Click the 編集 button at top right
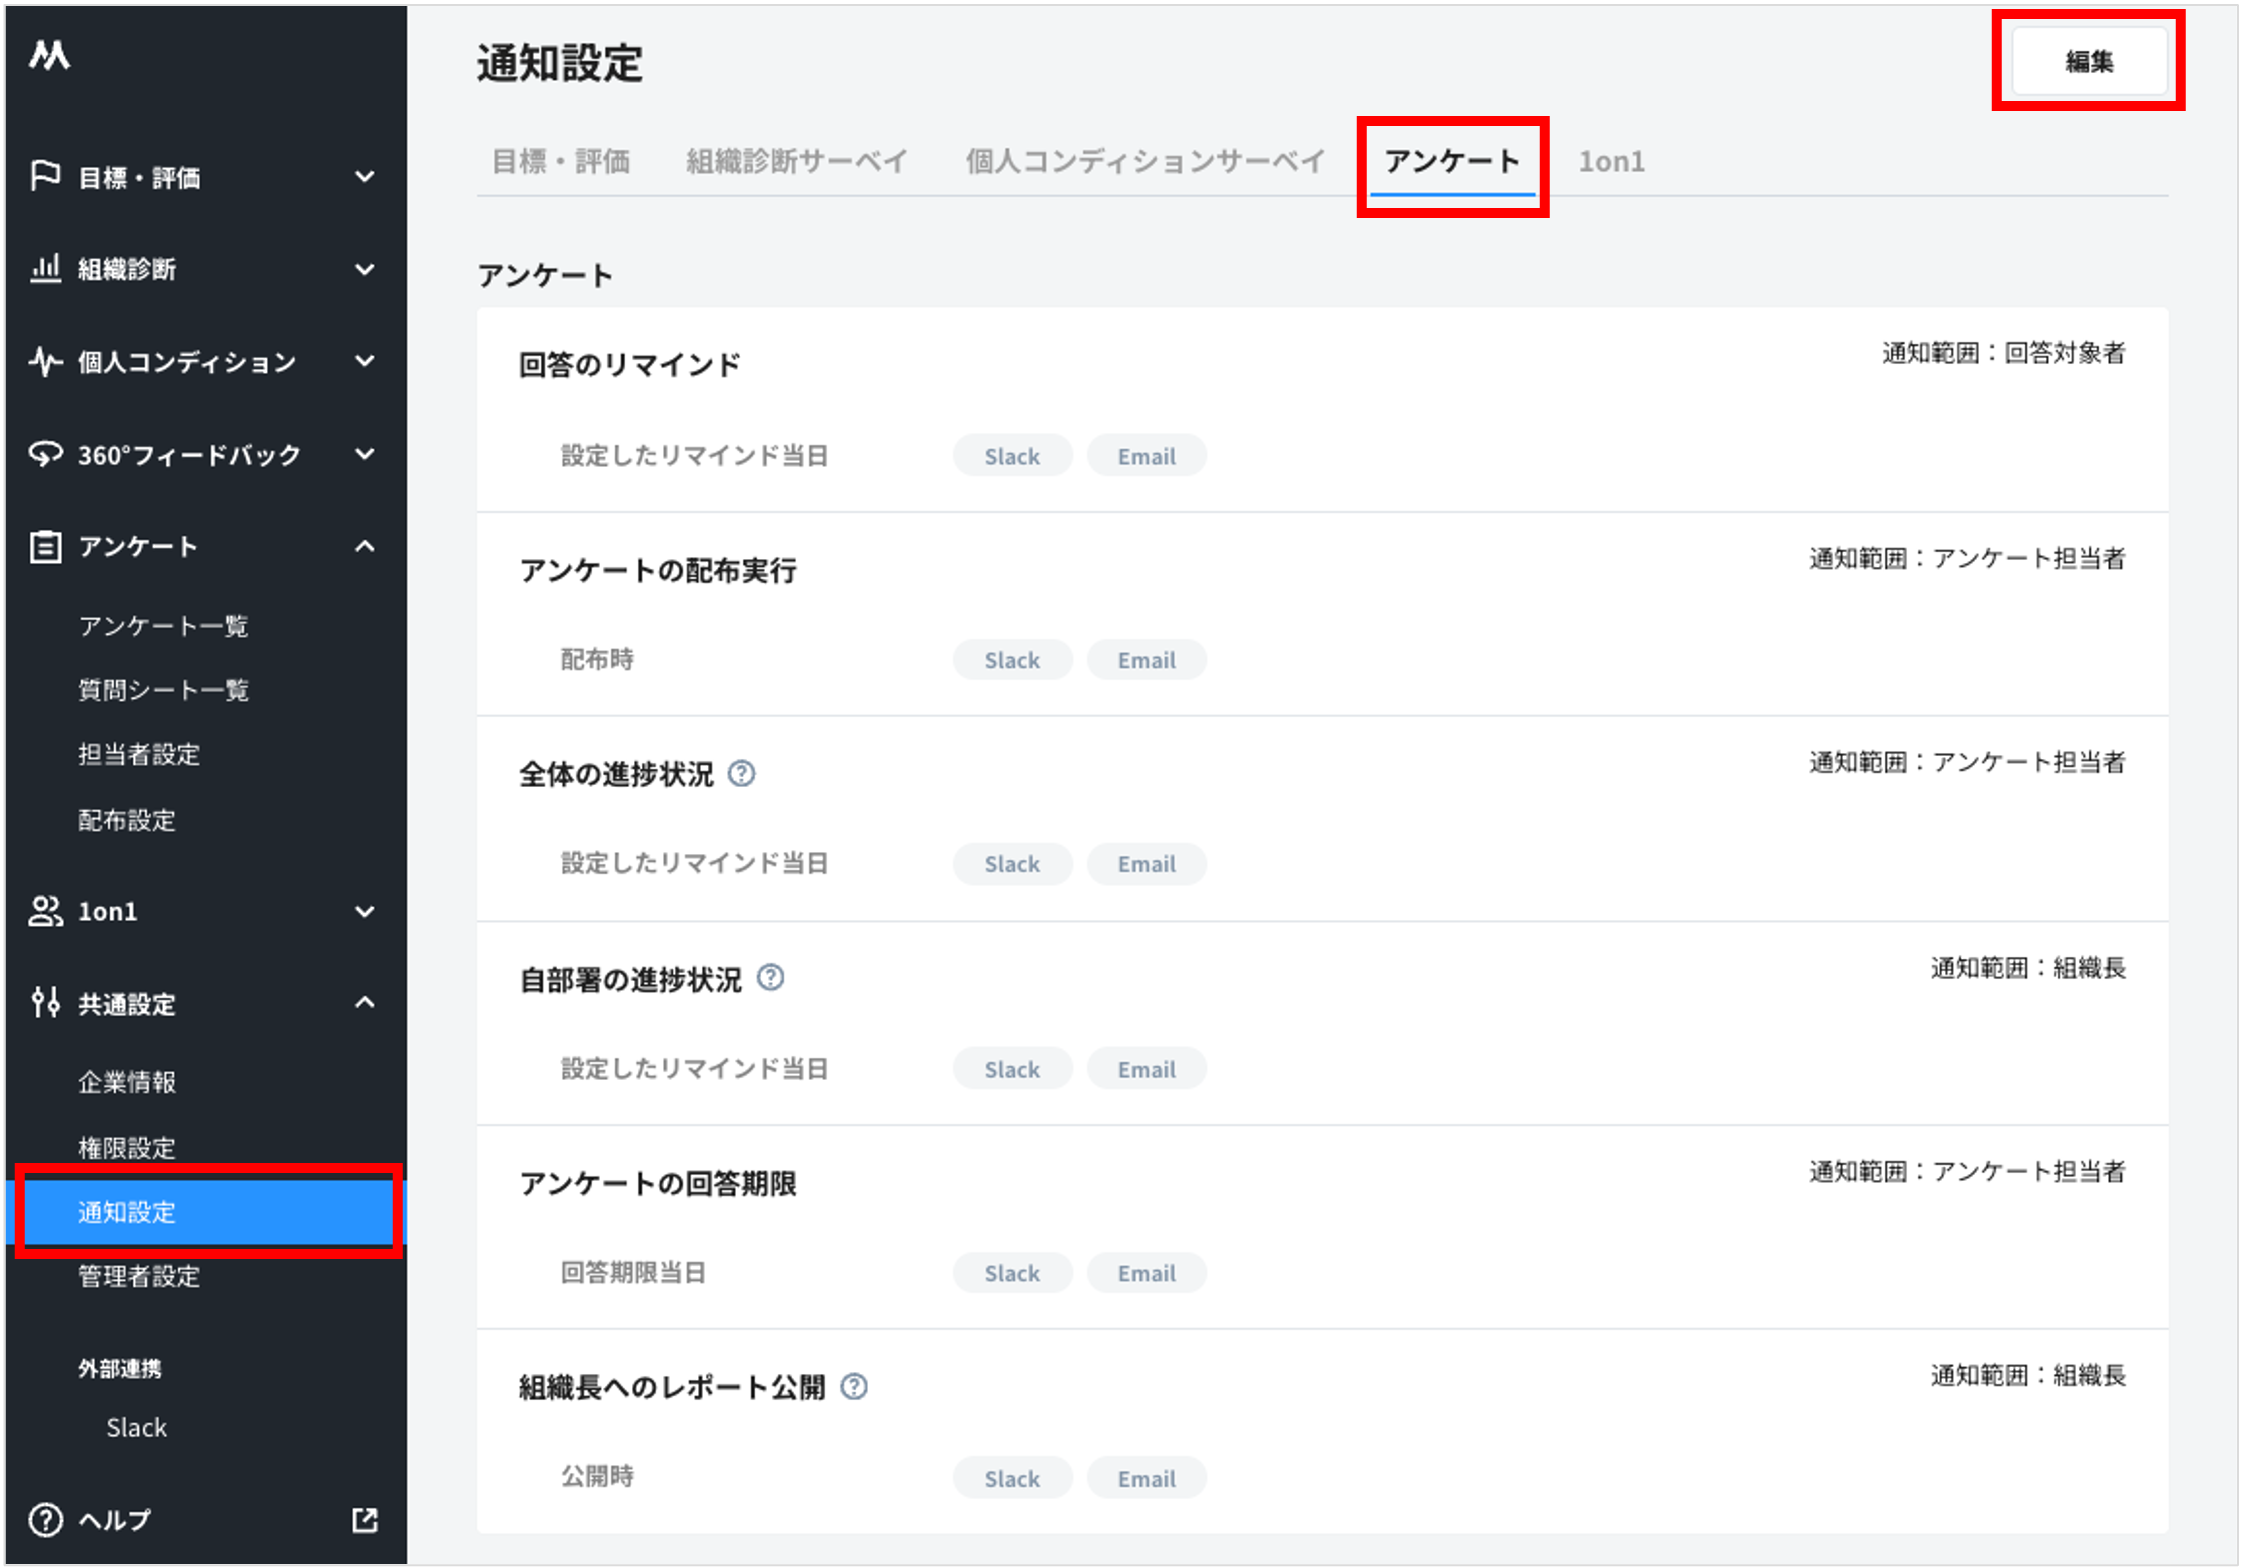The image size is (2241, 1567). tap(2088, 61)
